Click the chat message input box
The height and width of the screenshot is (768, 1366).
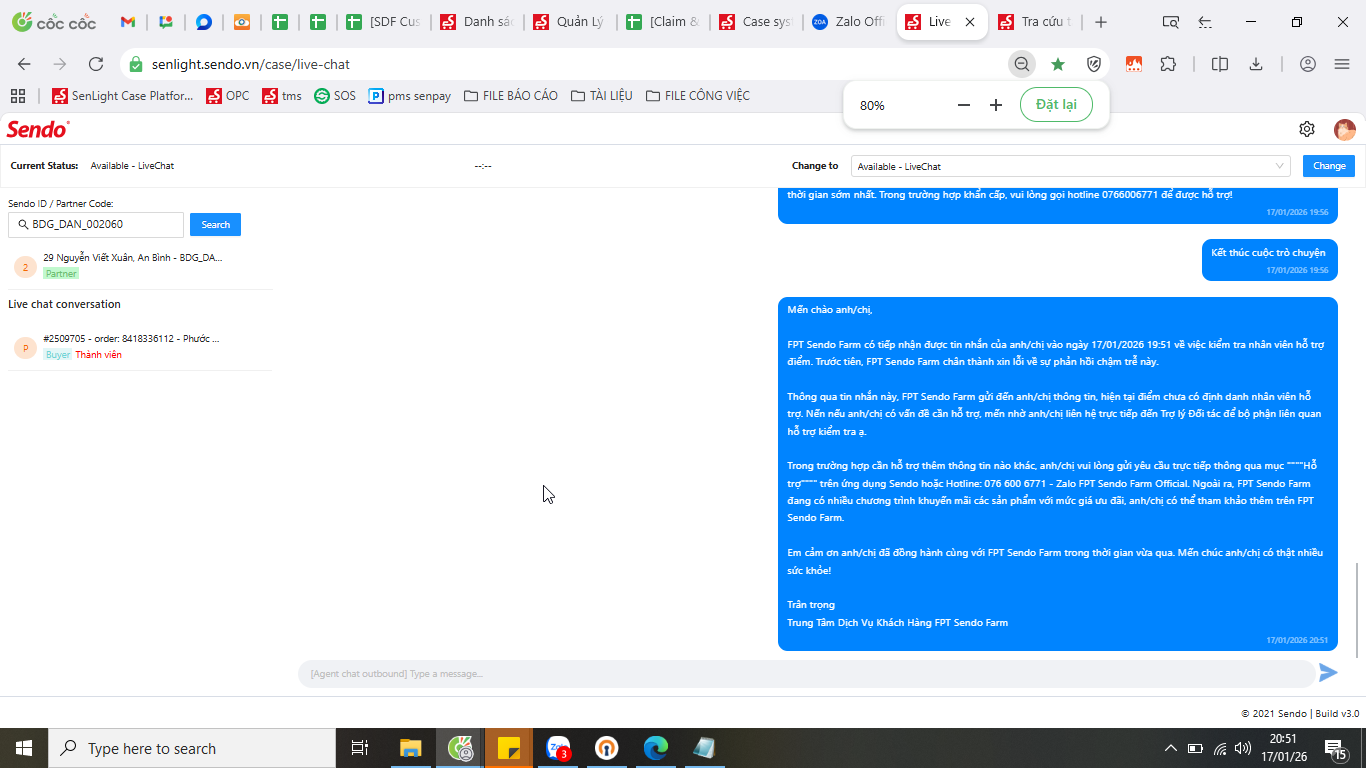click(806, 674)
